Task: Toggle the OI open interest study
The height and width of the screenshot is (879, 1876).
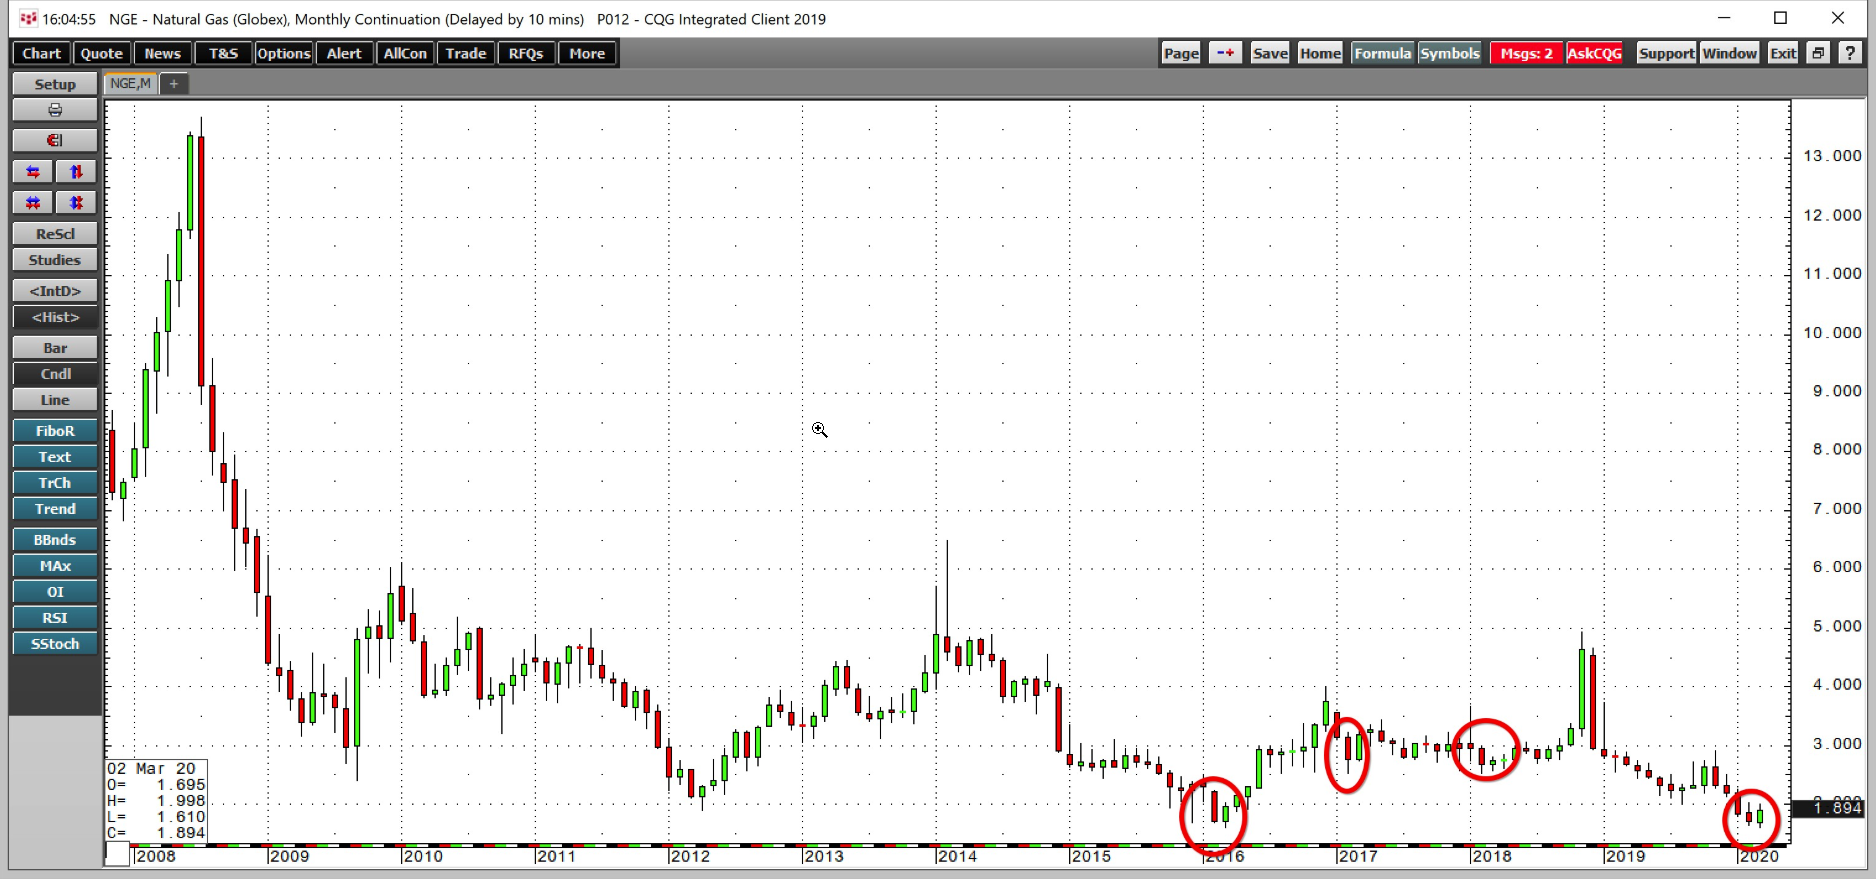Action: (55, 592)
